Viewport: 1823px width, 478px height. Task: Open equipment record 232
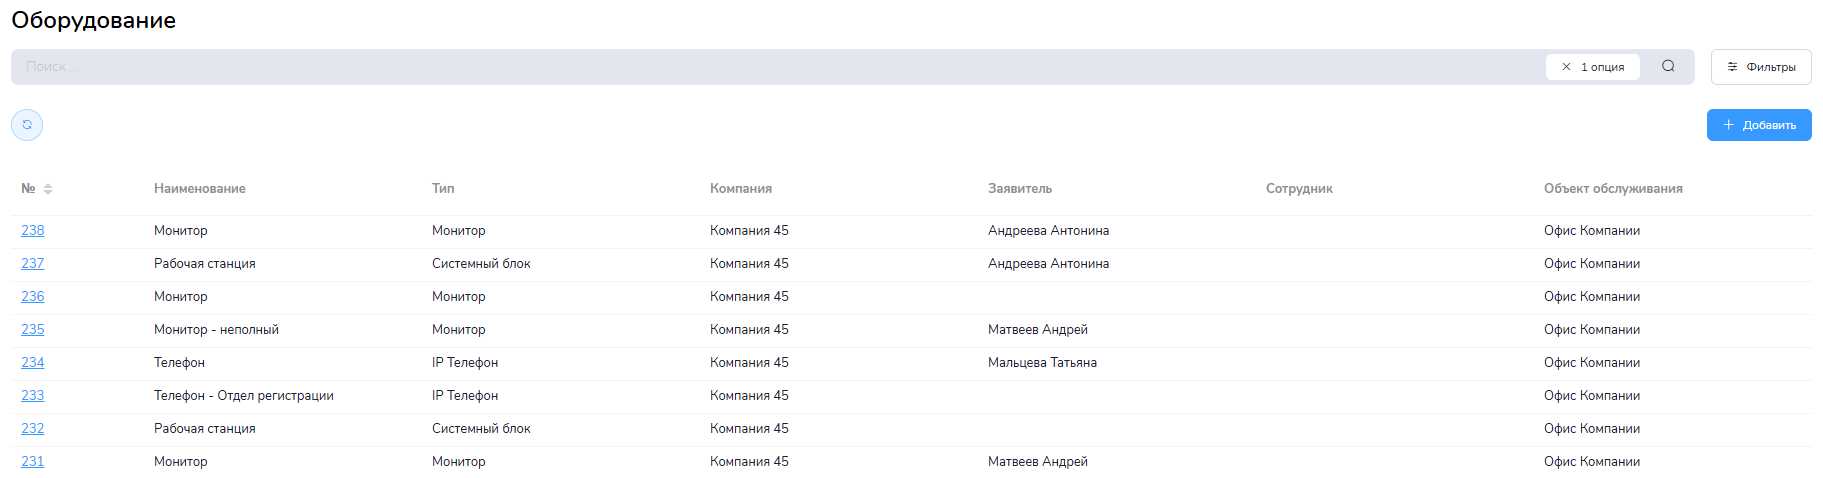[x=33, y=429]
